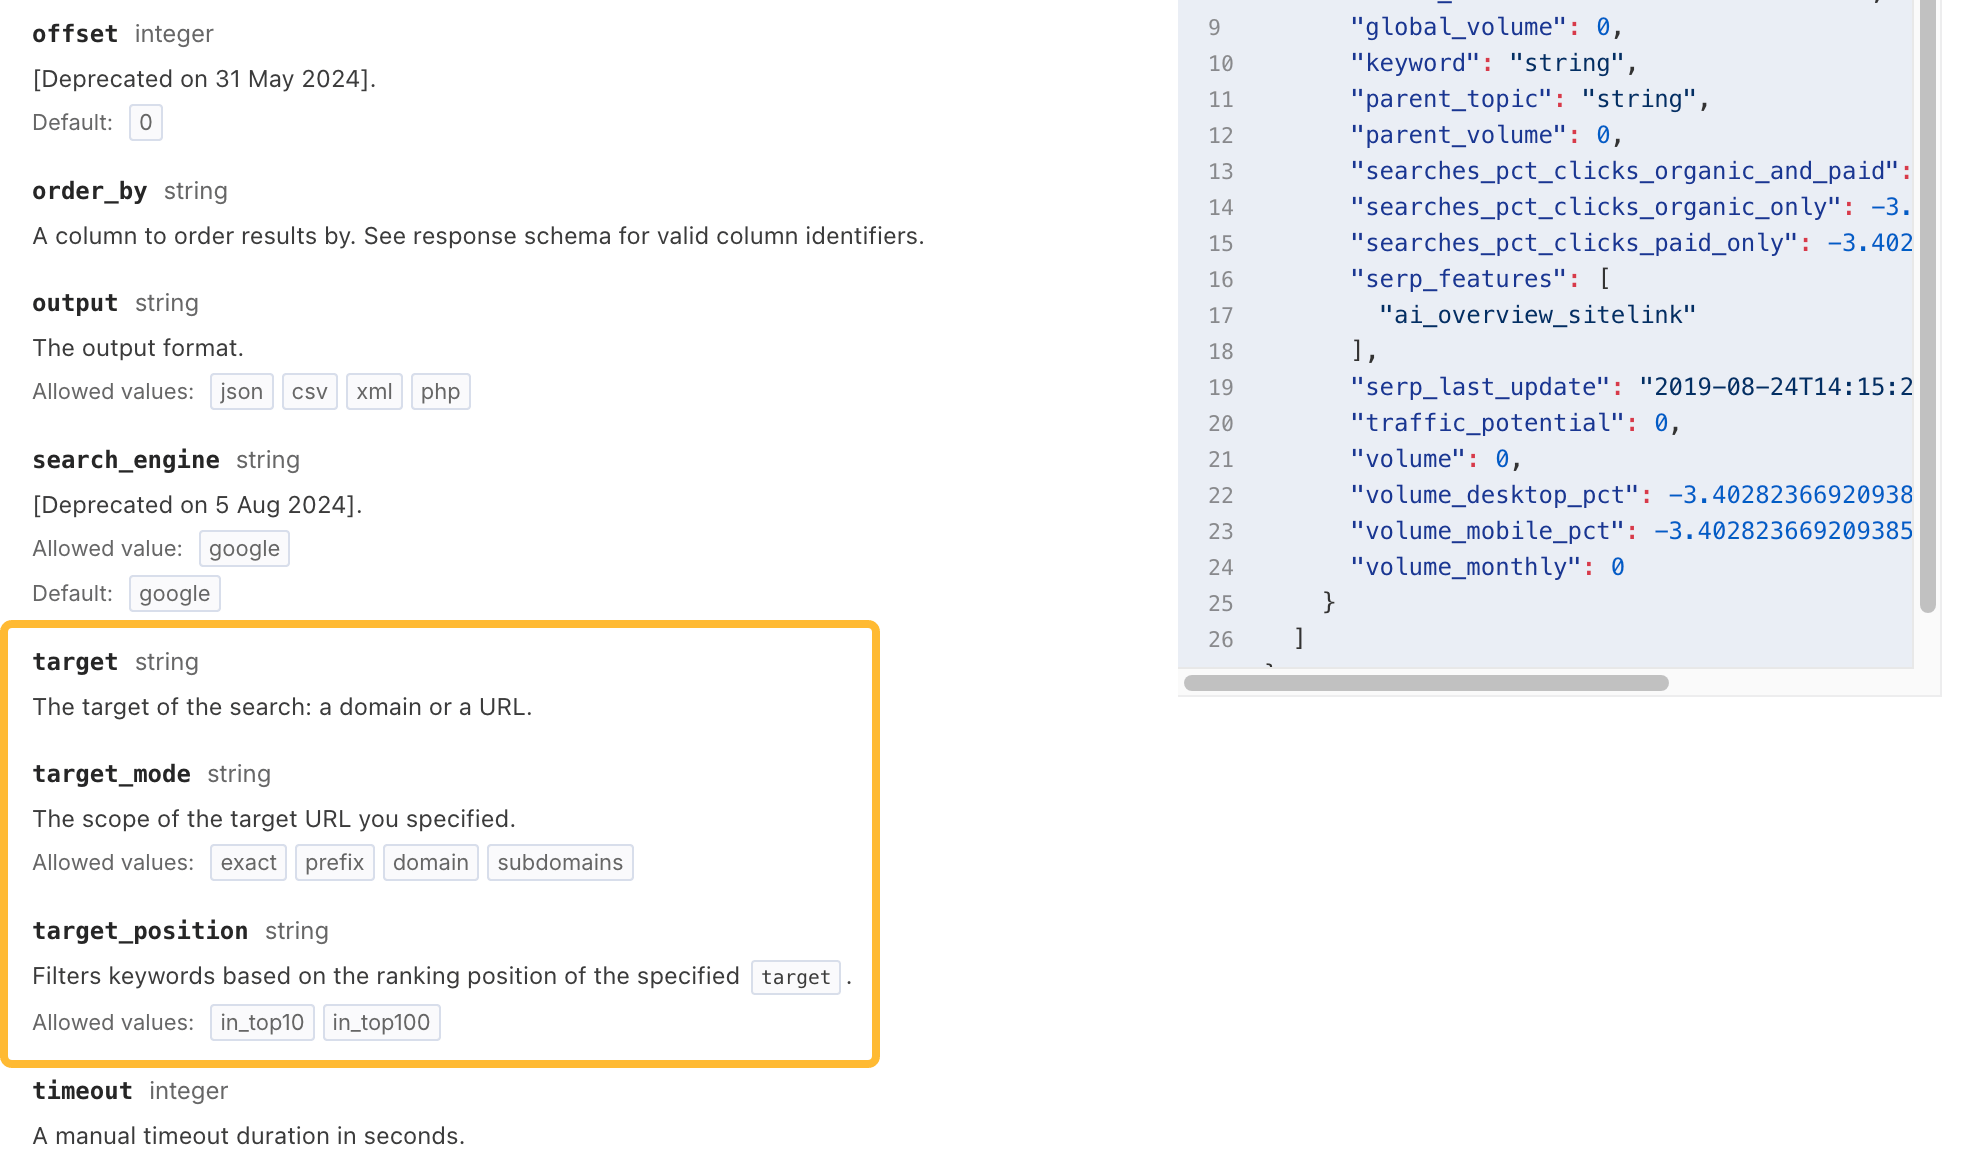Select the xml output format tag
Viewport: 1966px width, 1176px height.
[374, 392]
